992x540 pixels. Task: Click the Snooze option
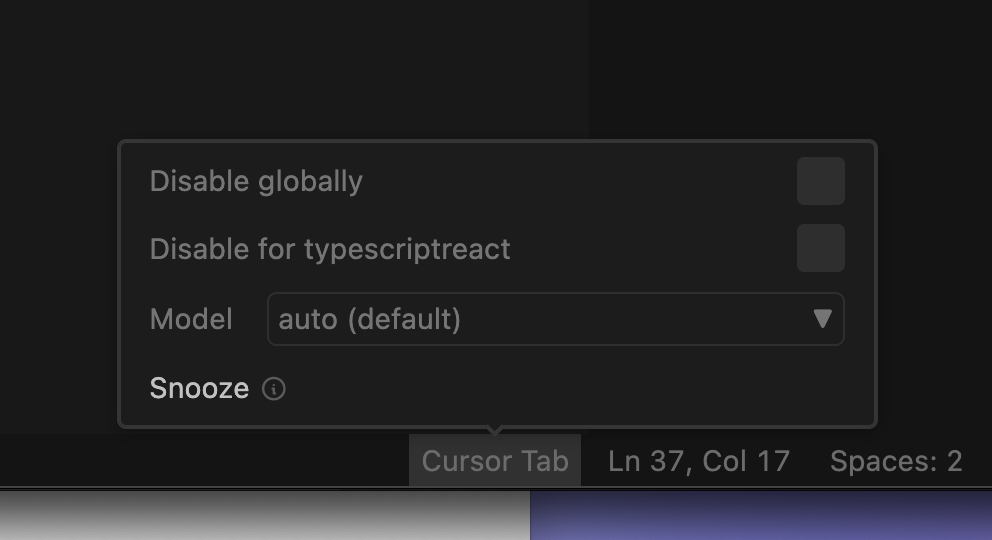tap(199, 388)
